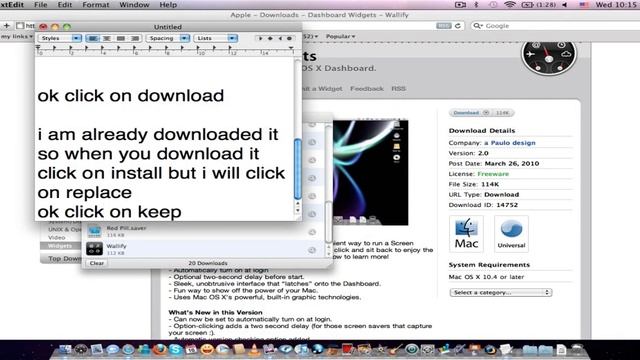640x360 pixels.
Task: Click TextEdit scrollbar down arrow
Action: pyautogui.click(x=298, y=210)
